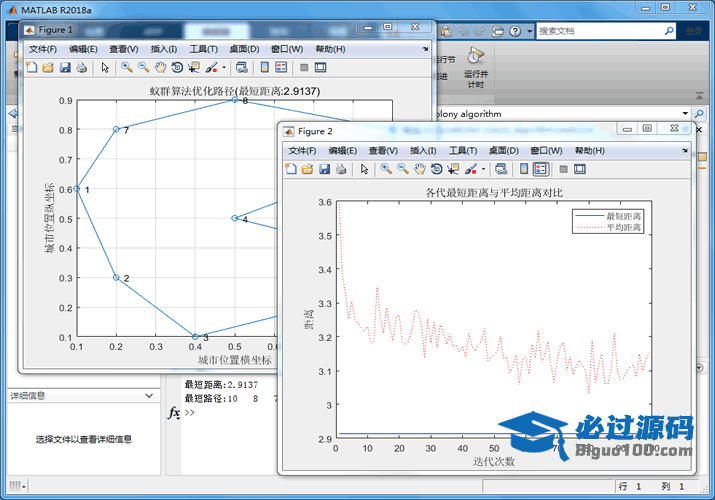Toggle Insert Legend in Figure 2 toolbar
The width and height of the screenshot is (715, 500).
(541, 169)
